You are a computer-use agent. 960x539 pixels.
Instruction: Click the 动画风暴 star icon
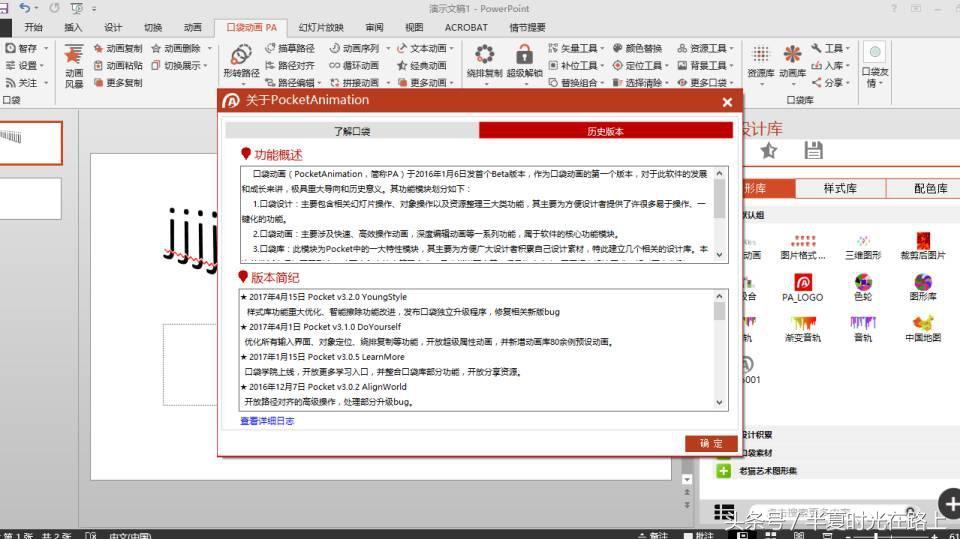73,56
